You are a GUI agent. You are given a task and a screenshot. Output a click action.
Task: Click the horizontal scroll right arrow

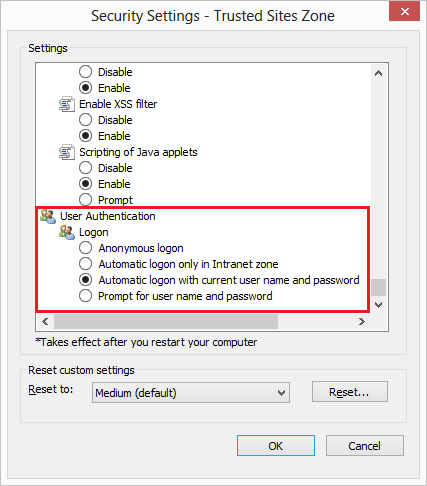coord(362,321)
